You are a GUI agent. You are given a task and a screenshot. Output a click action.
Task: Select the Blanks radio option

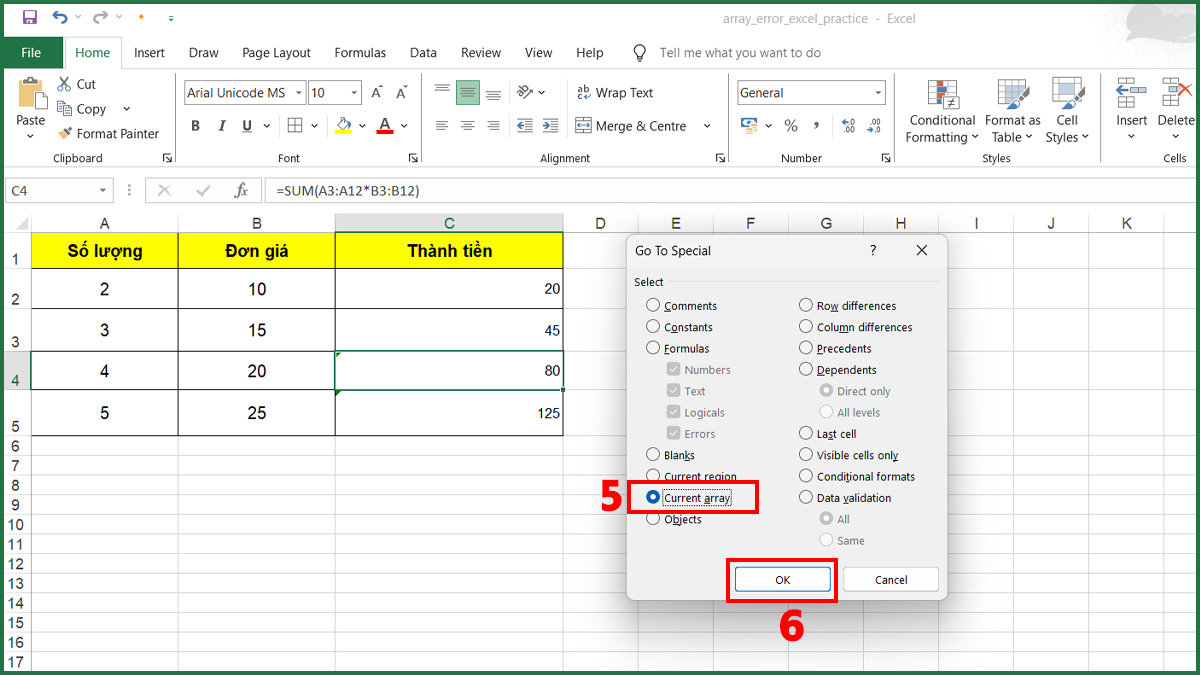(653, 455)
